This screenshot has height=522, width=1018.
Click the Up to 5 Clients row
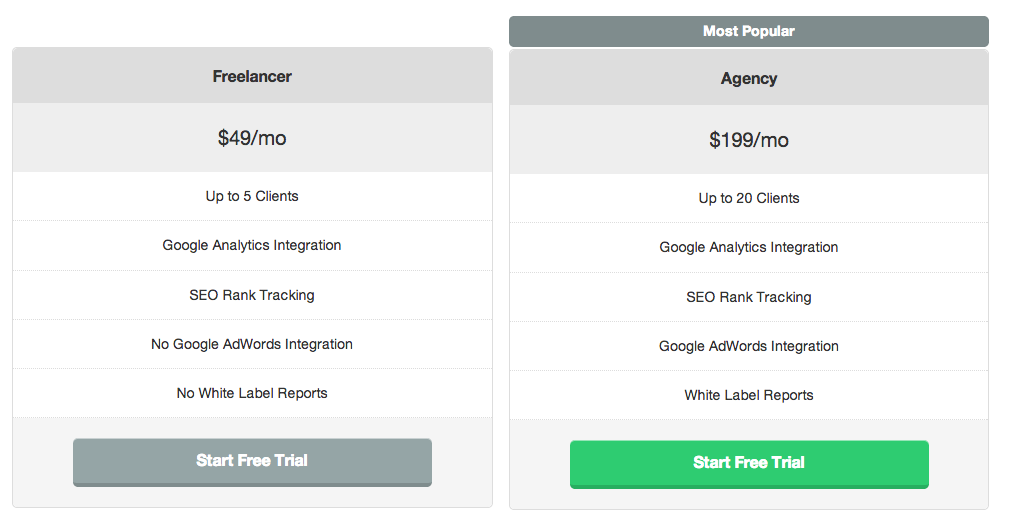tap(252, 196)
